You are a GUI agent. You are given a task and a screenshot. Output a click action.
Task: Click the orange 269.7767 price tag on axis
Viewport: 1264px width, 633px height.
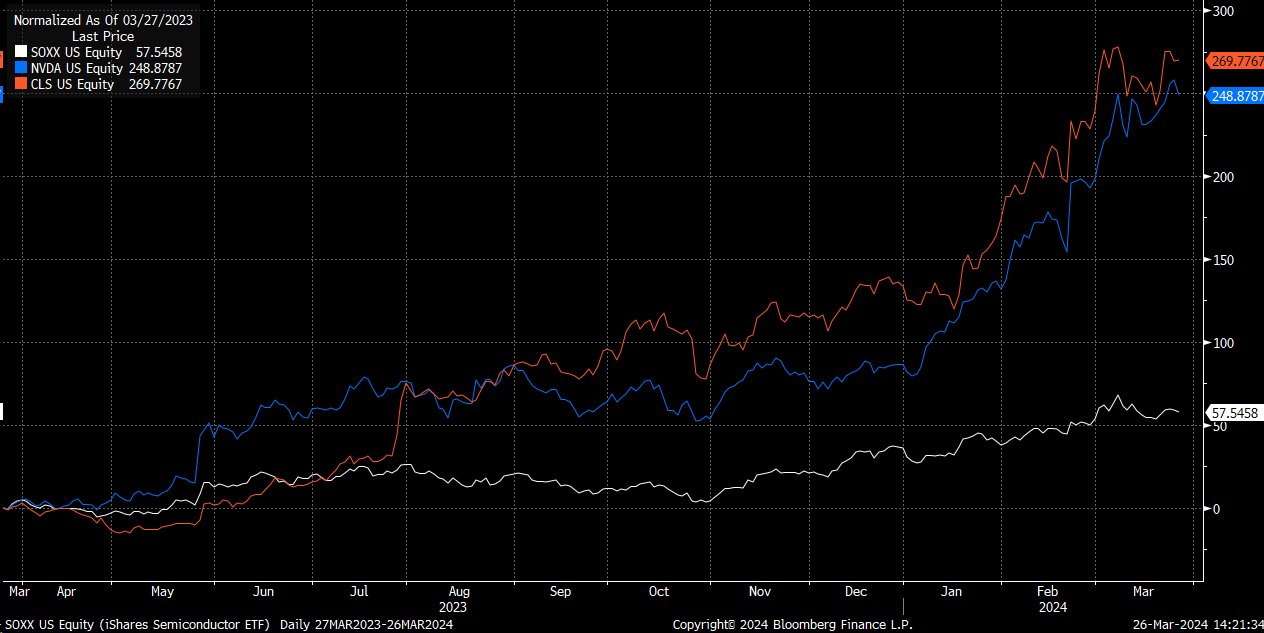click(1234, 61)
